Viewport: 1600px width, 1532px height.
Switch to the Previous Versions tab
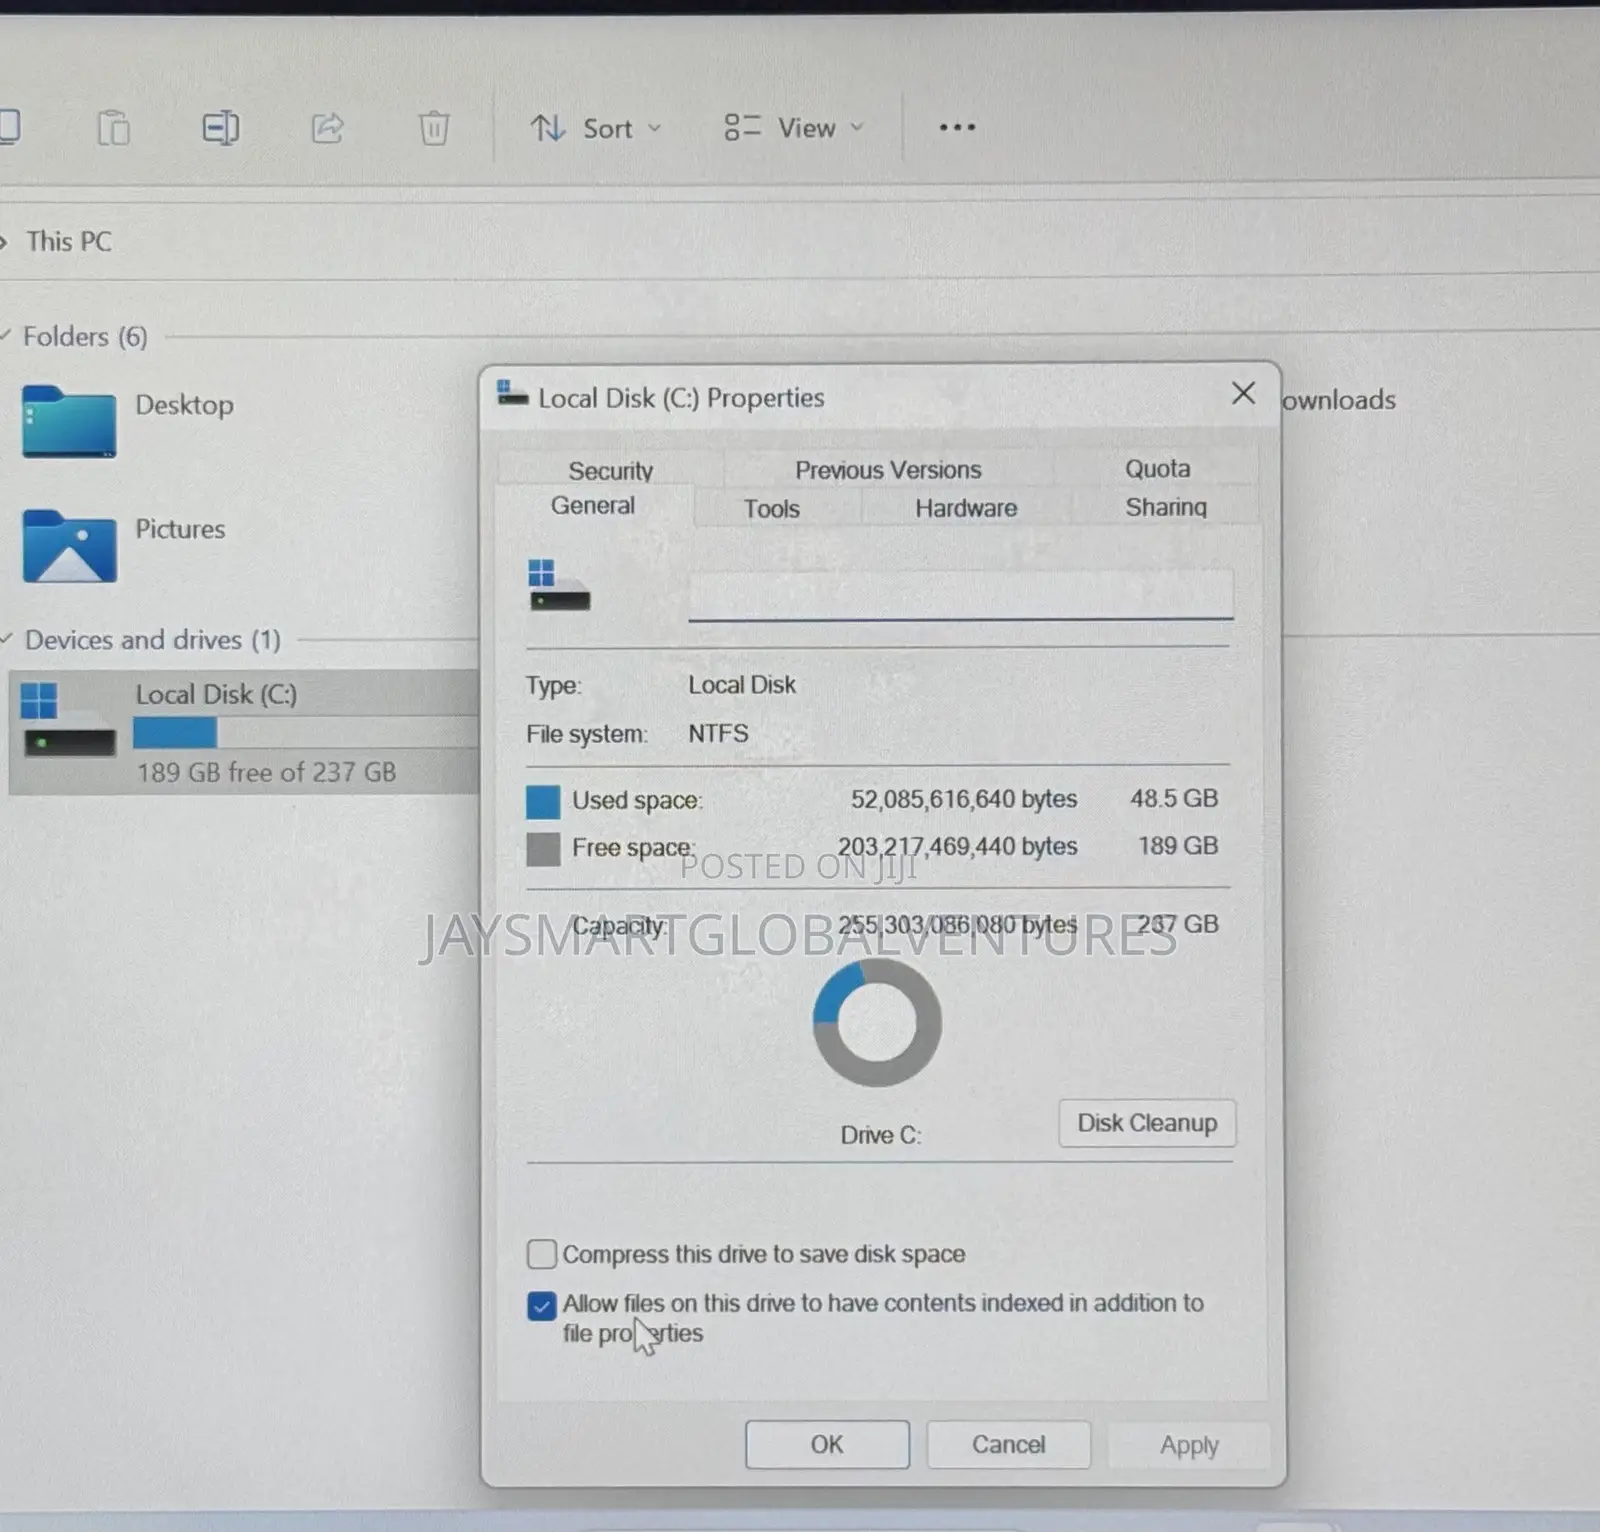pyautogui.click(x=888, y=469)
